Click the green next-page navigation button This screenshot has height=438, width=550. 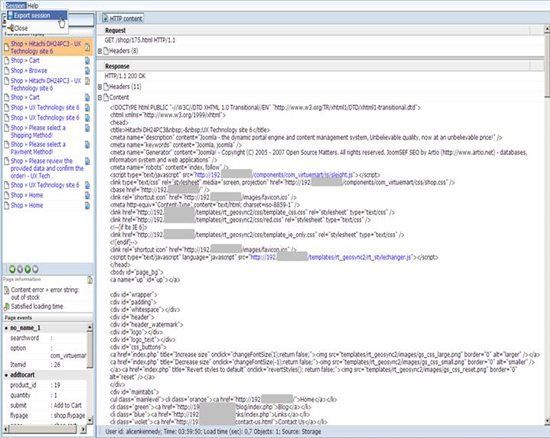pos(27,269)
